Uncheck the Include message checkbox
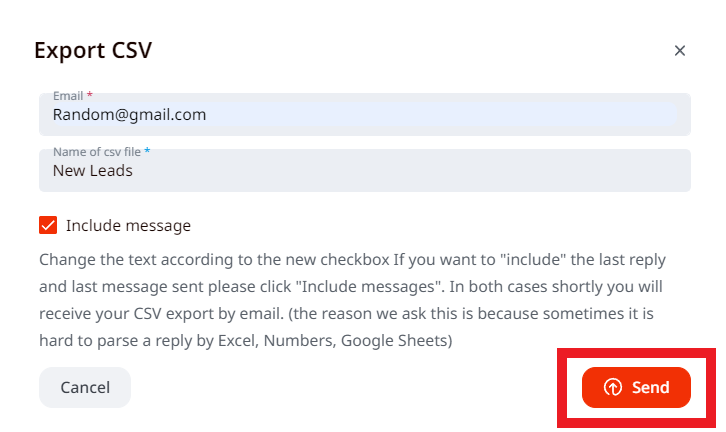This screenshot has height=432, width=726. [48, 225]
